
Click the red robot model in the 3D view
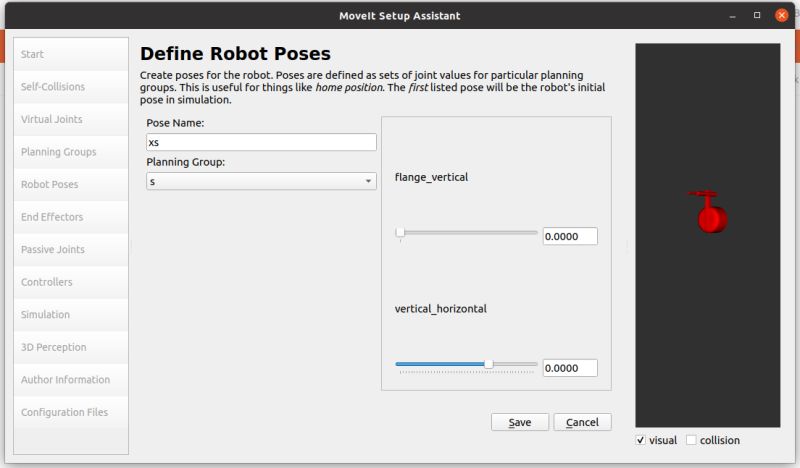[x=710, y=211]
